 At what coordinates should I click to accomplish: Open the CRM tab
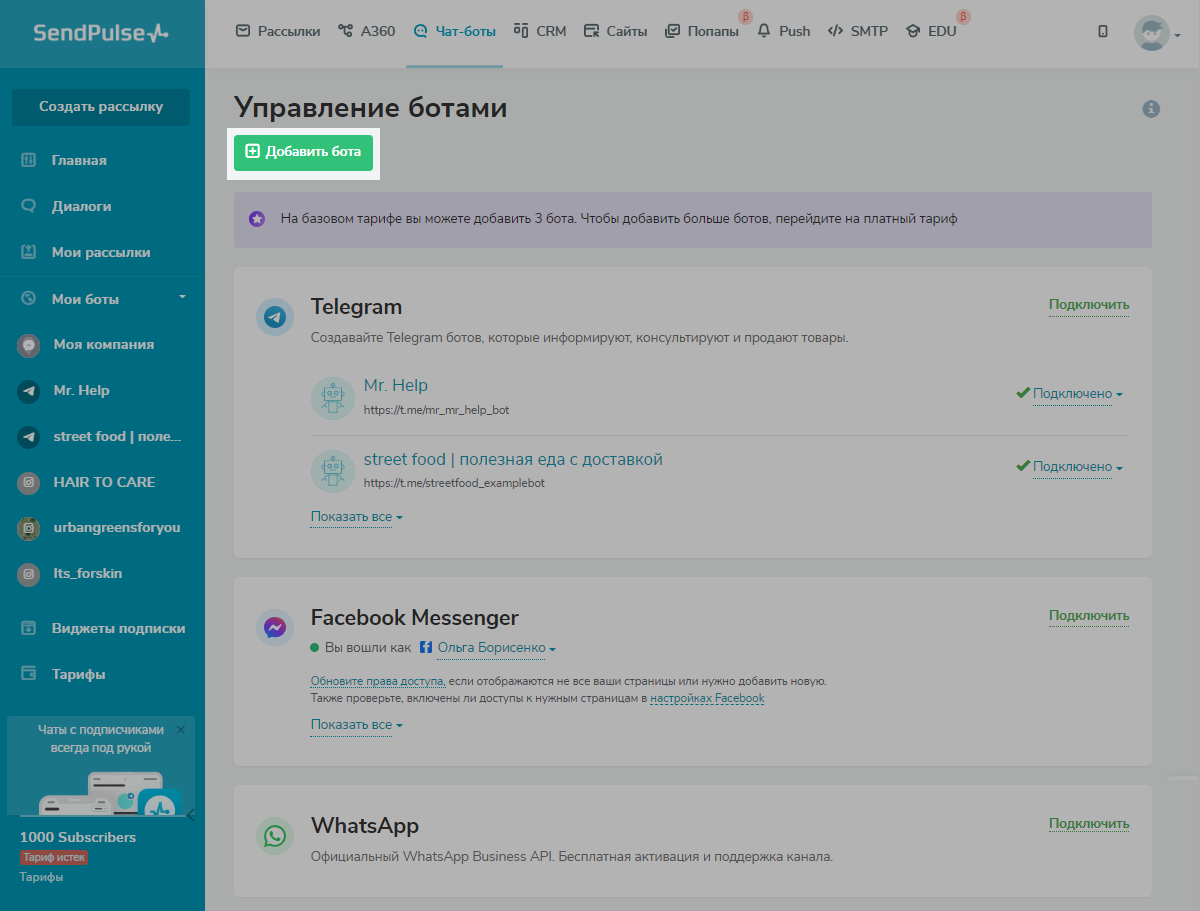click(540, 31)
